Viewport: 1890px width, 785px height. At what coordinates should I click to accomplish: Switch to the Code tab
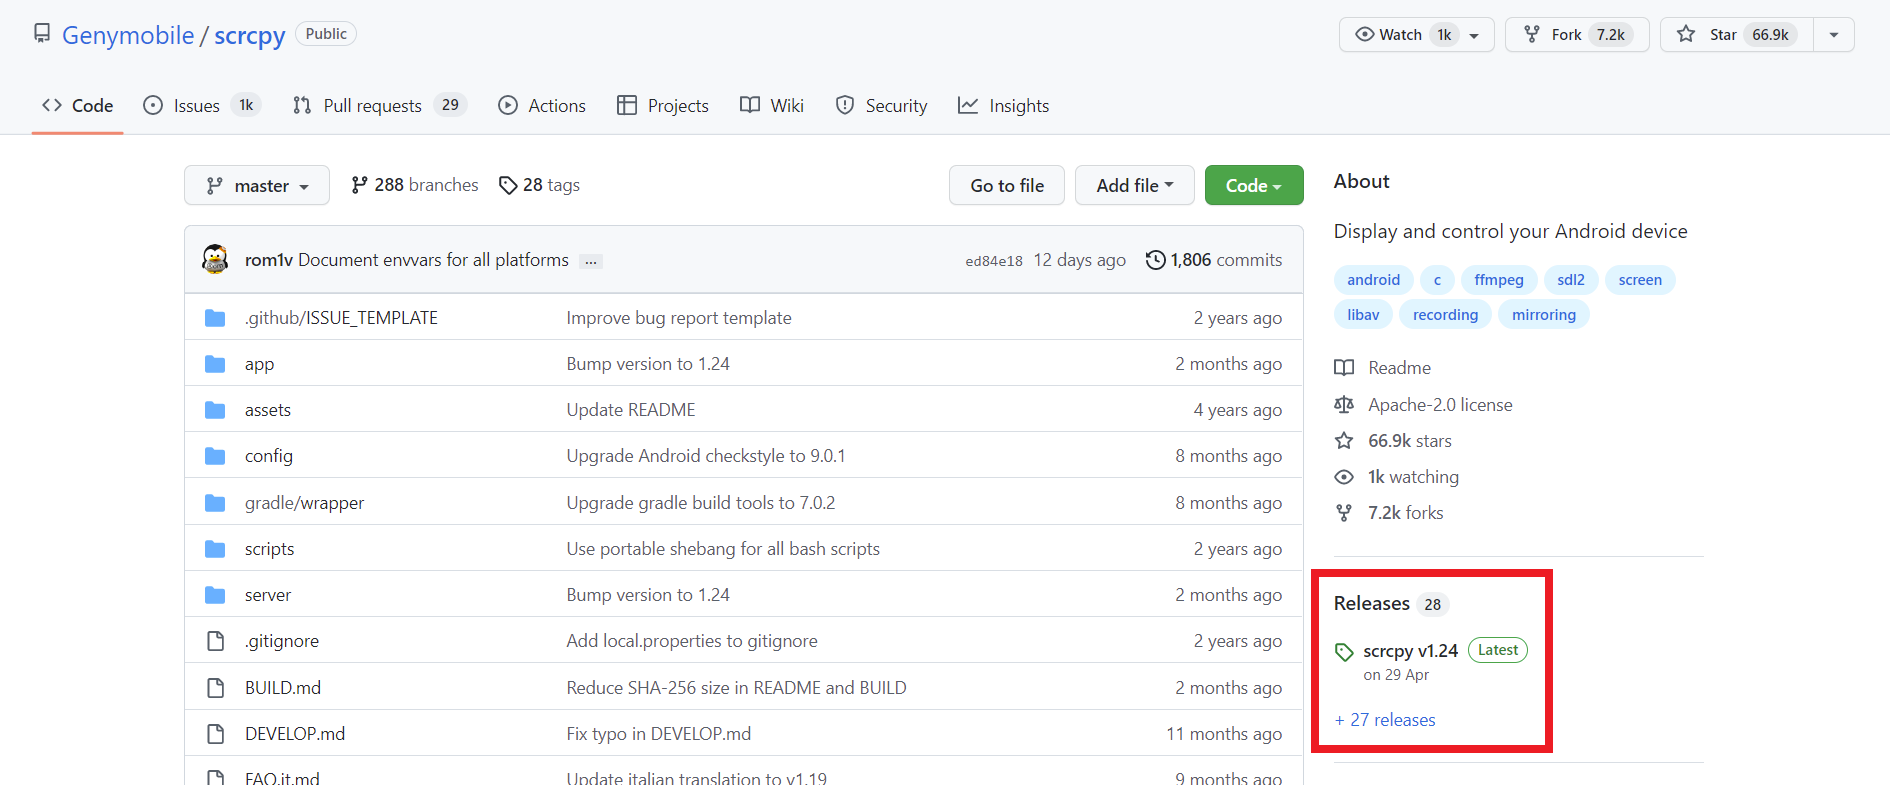tap(77, 105)
